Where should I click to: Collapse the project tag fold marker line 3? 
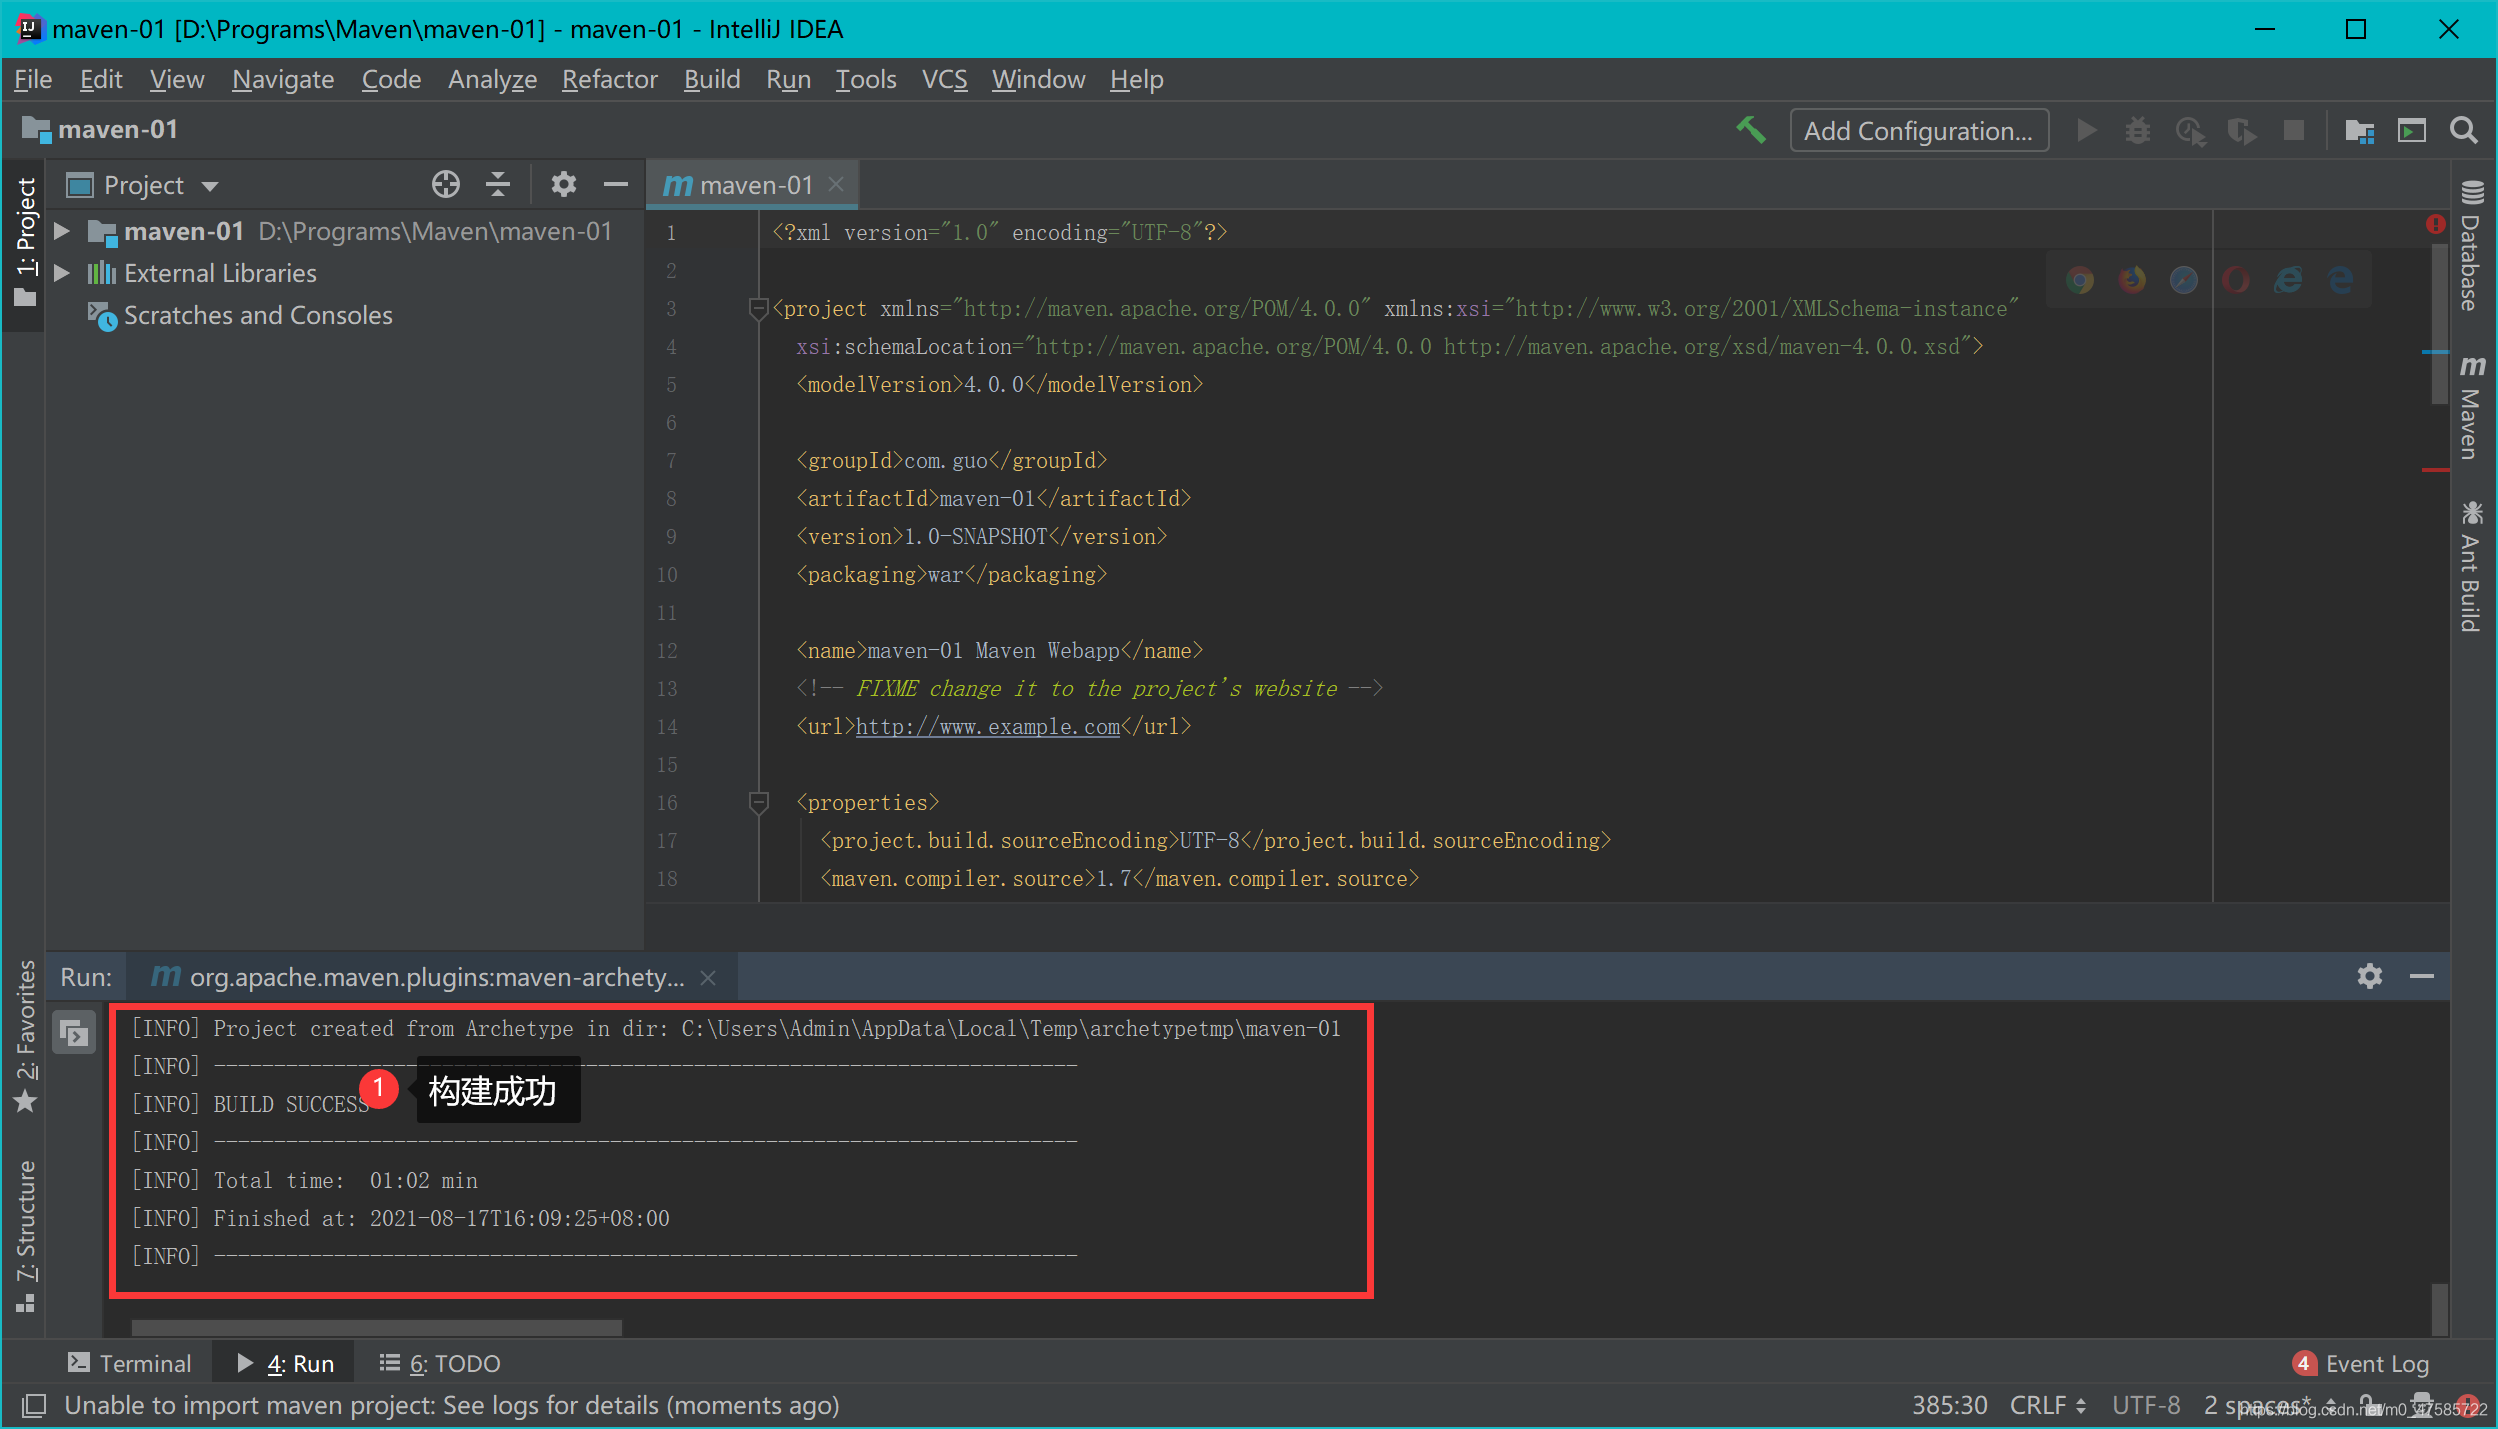coord(758,308)
